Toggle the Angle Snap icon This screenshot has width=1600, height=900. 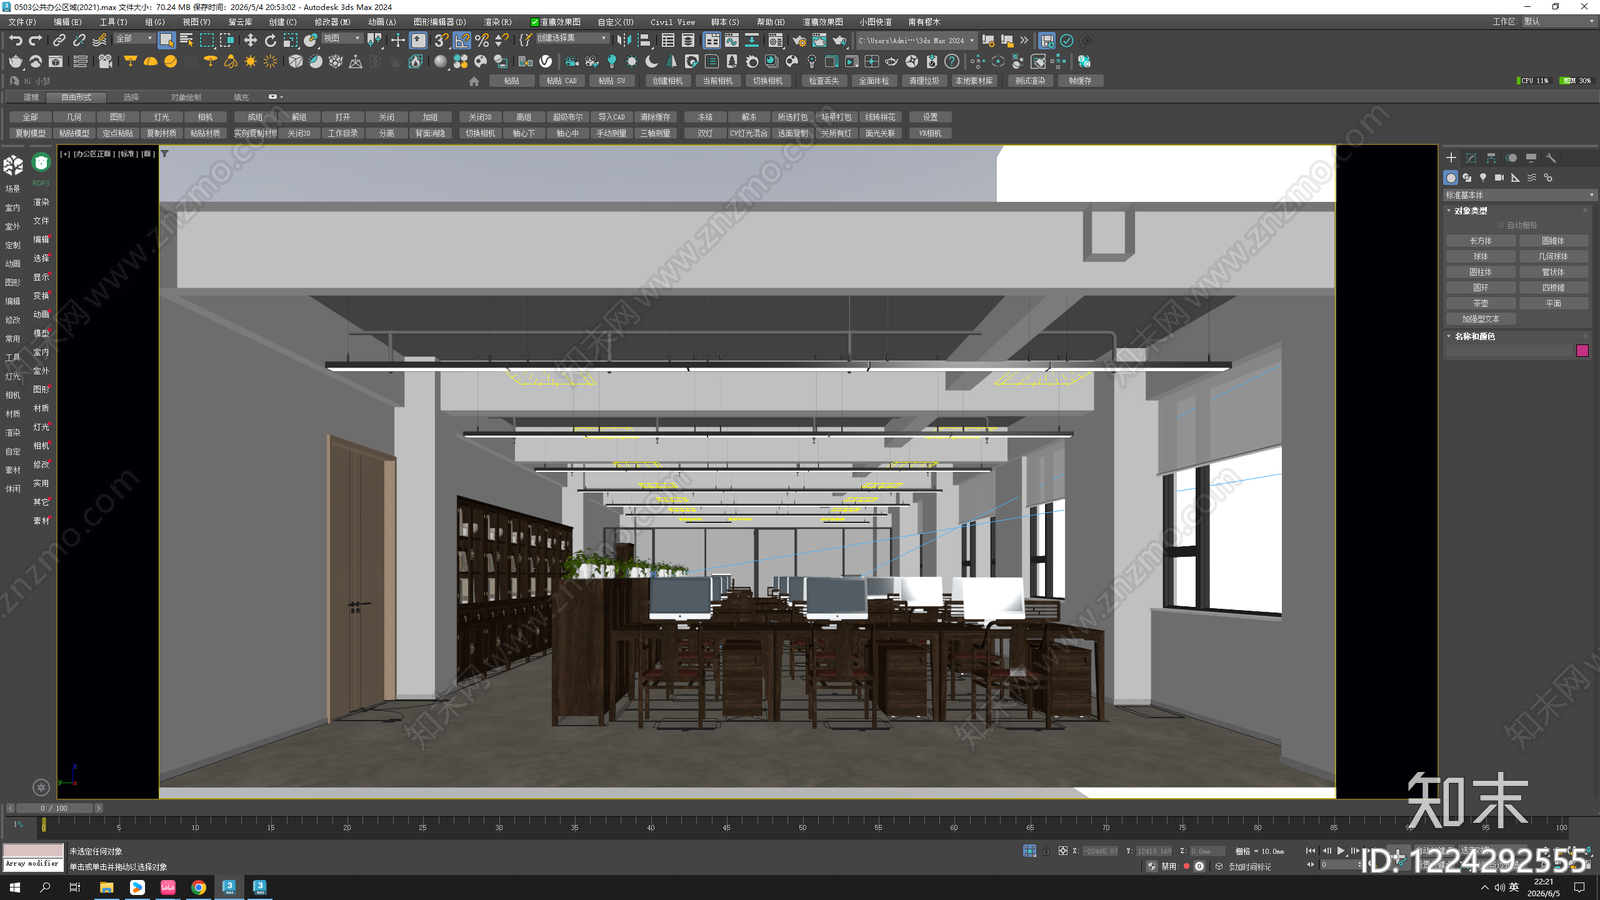pyautogui.click(x=462, y=41)
